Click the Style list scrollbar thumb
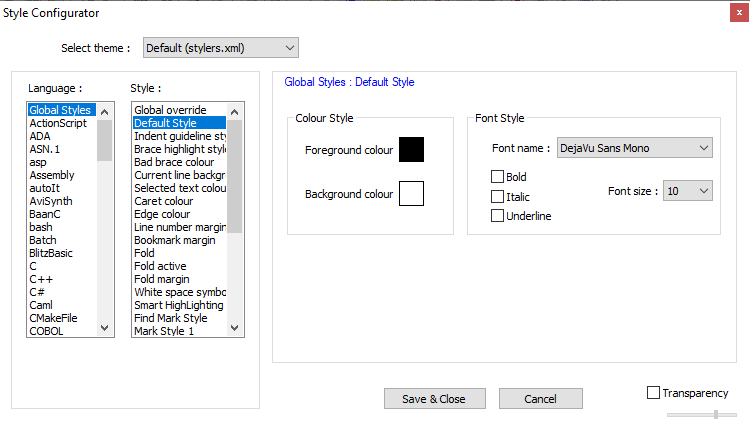 click(234, 176)
